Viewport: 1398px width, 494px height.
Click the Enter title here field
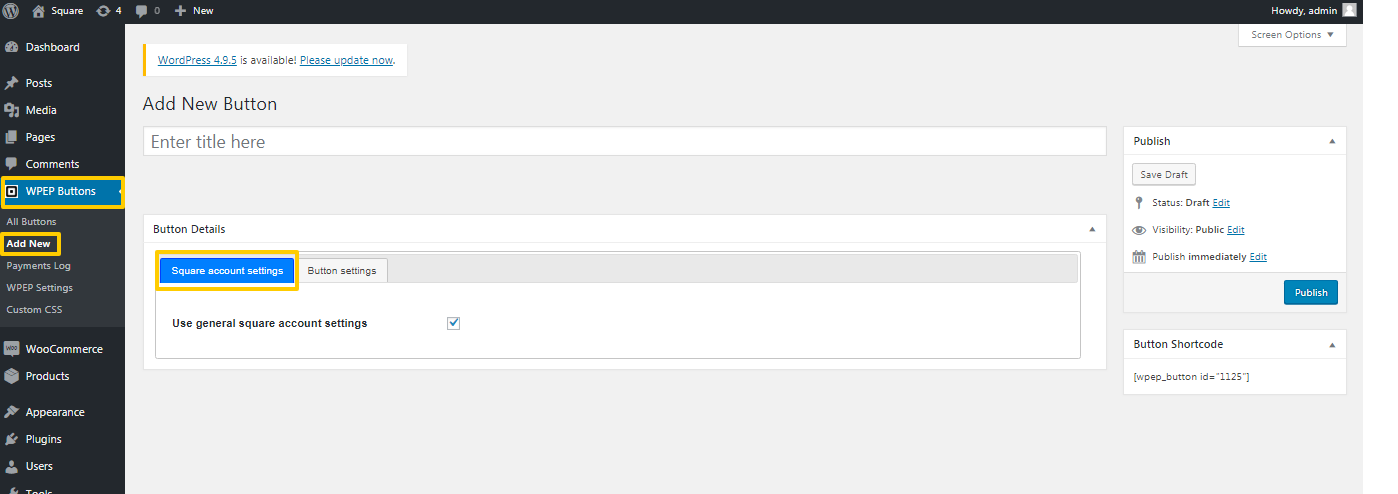pos(625,141)
